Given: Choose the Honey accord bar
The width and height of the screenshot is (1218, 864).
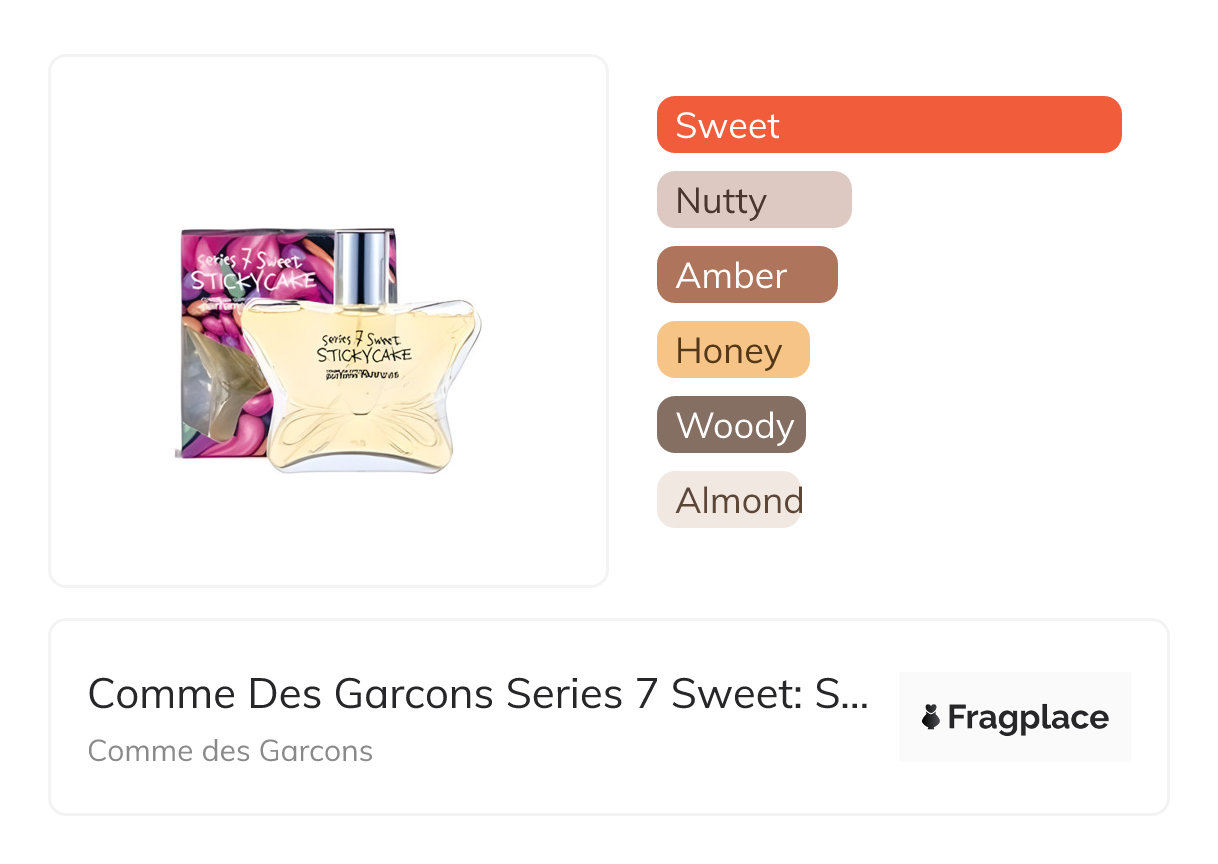Looking at the screenshot, I should click(733, 350).
